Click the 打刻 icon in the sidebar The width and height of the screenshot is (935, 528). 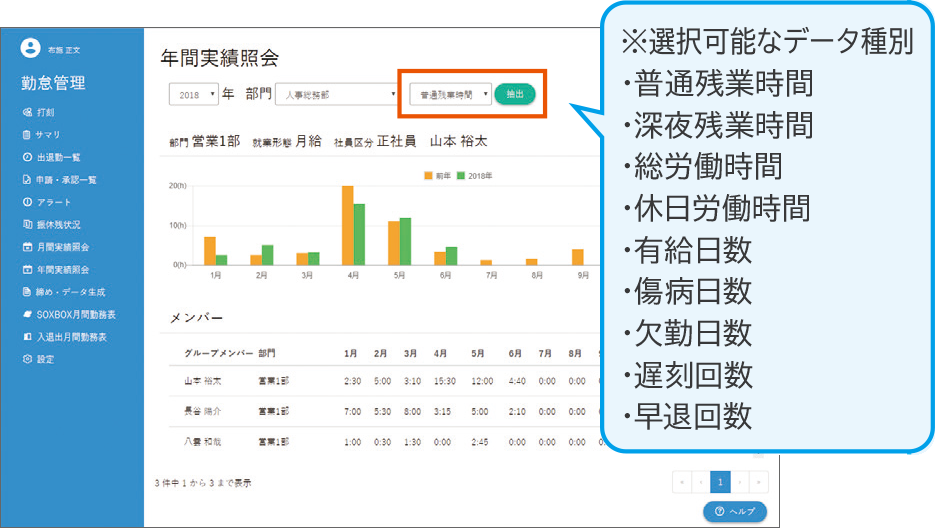coord(27,112)
